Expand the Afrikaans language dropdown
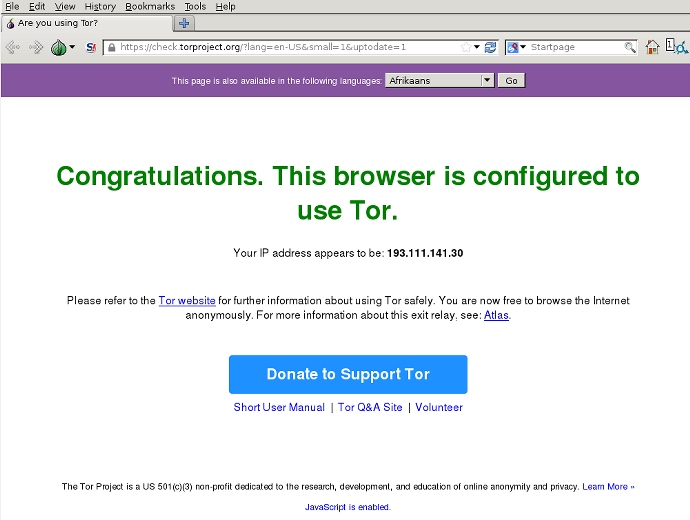The height and width of the screenshot is (520, 690). pyautogui.click(x=439, y=81)
